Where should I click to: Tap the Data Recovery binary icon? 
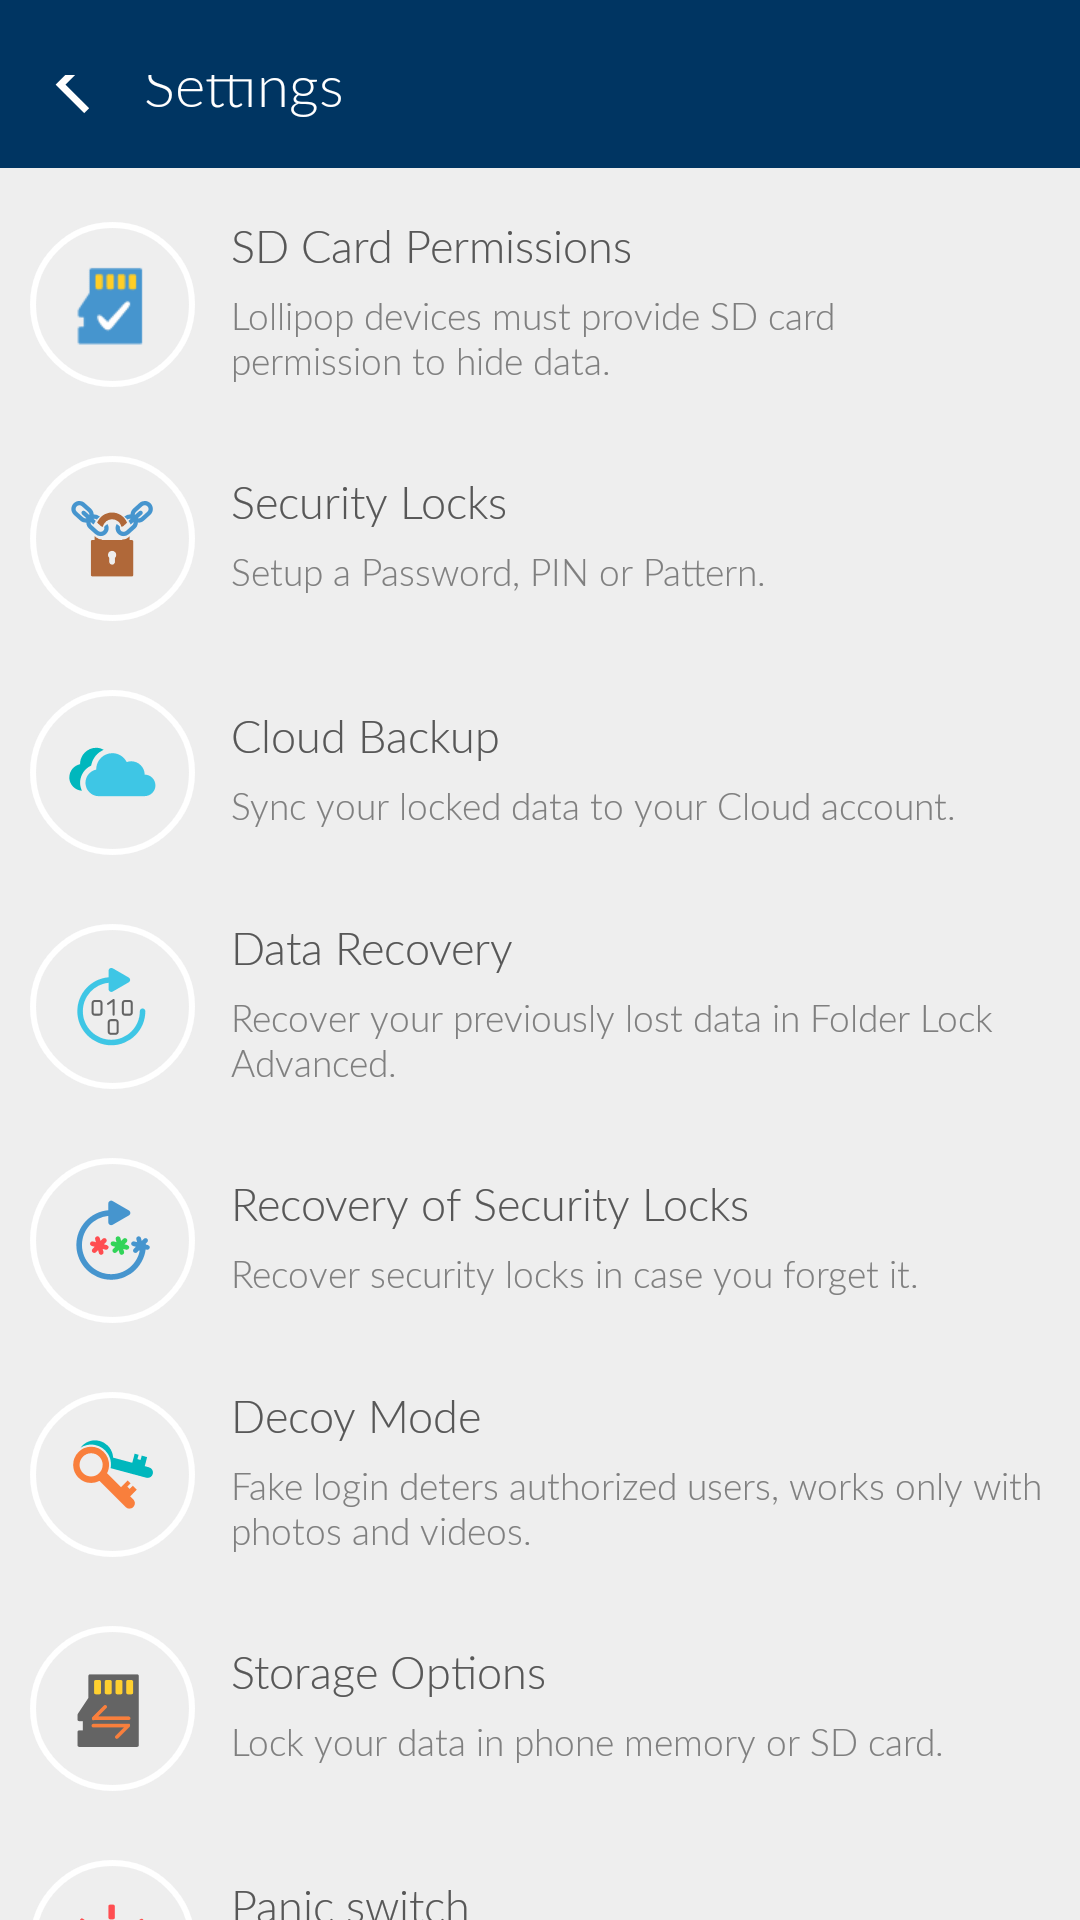click(112, 1006)
